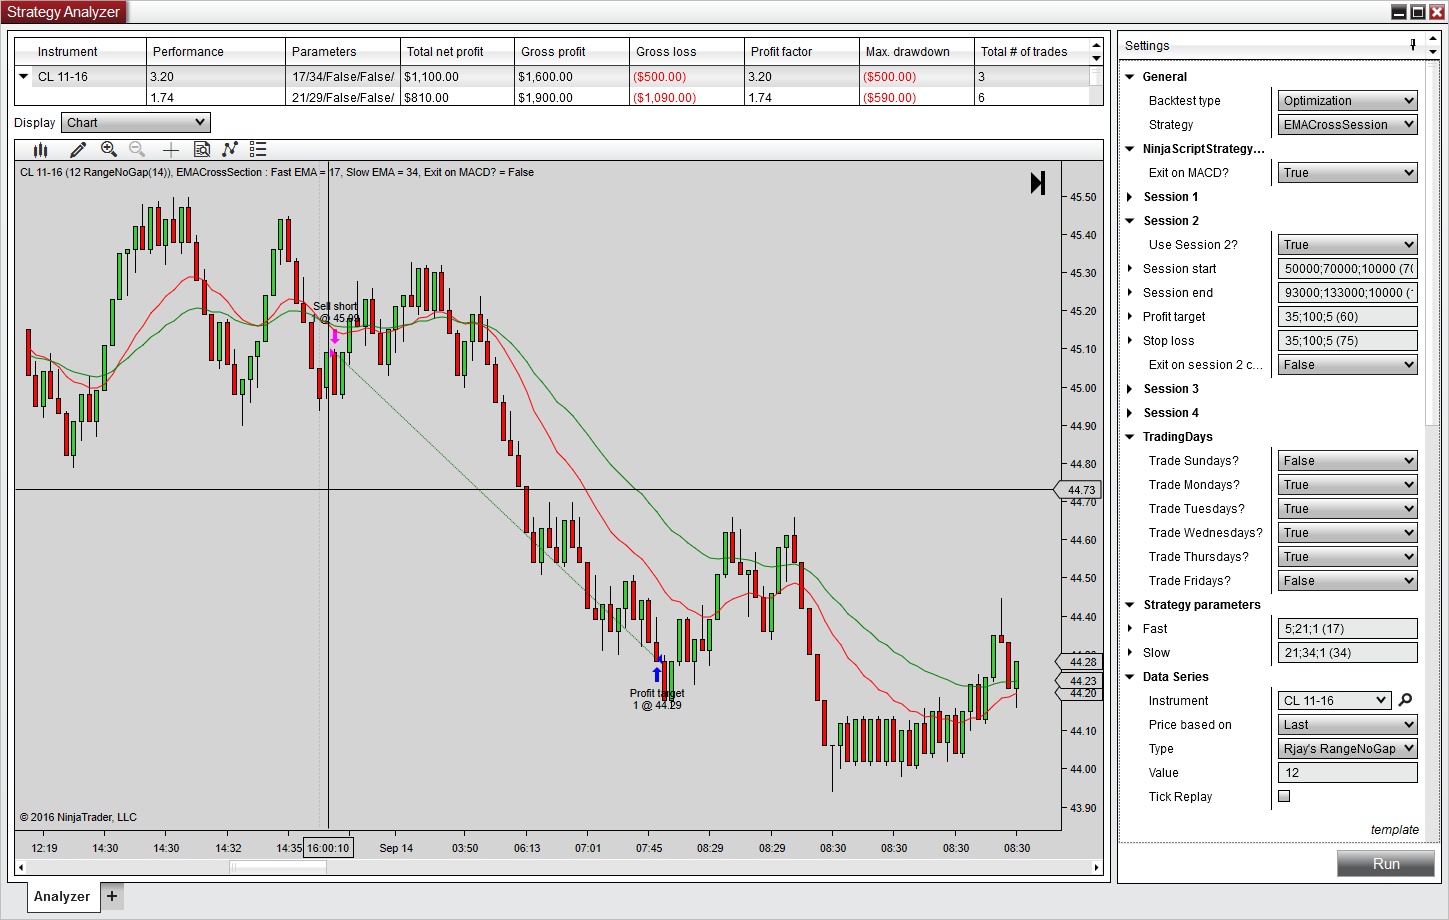Toggle Trade Tuesdays? setting

1348,509
